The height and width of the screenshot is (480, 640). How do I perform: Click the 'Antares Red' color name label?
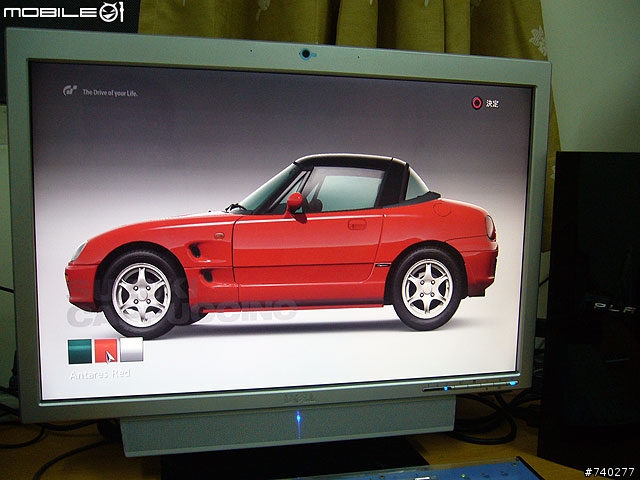tap(100, 374)
